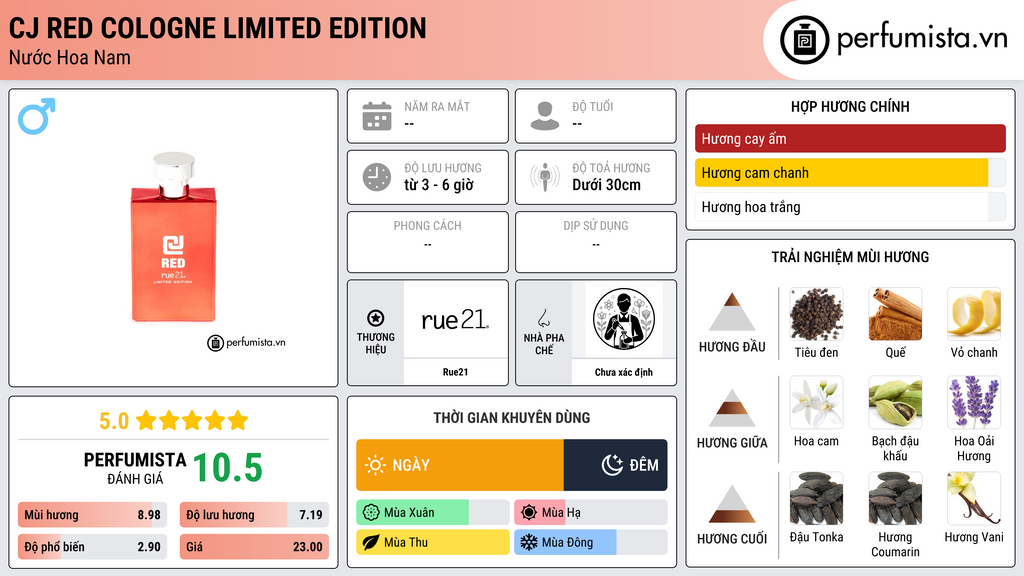1024x576 pixels.
Task: Click the Phong cách style card
Action: pyautogui.click(x=428, y=242)
